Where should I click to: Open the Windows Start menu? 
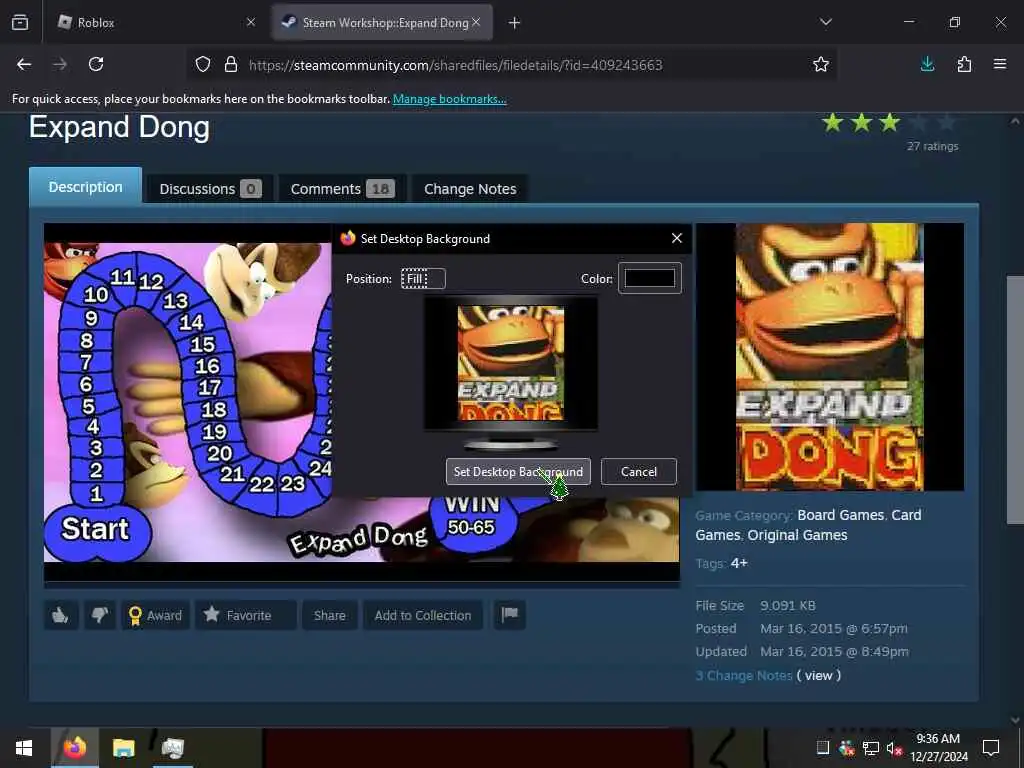24,748
